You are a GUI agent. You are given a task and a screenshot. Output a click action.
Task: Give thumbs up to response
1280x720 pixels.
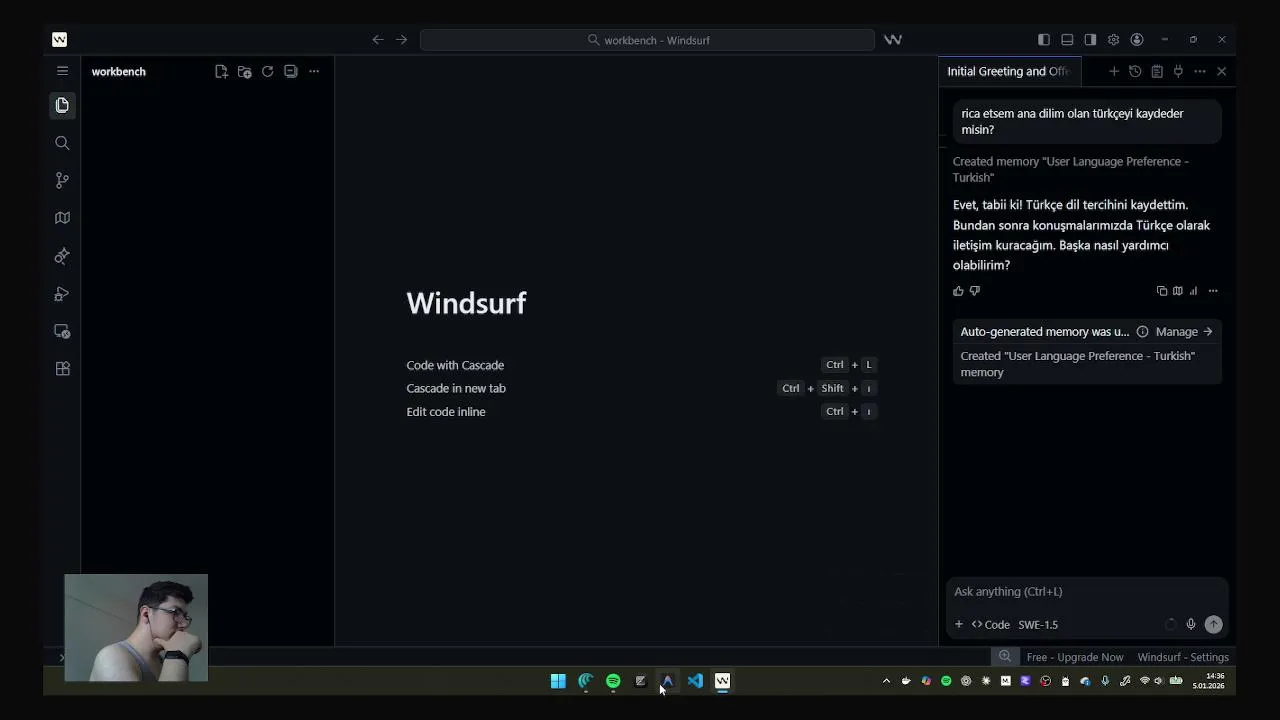click(958, 291)
